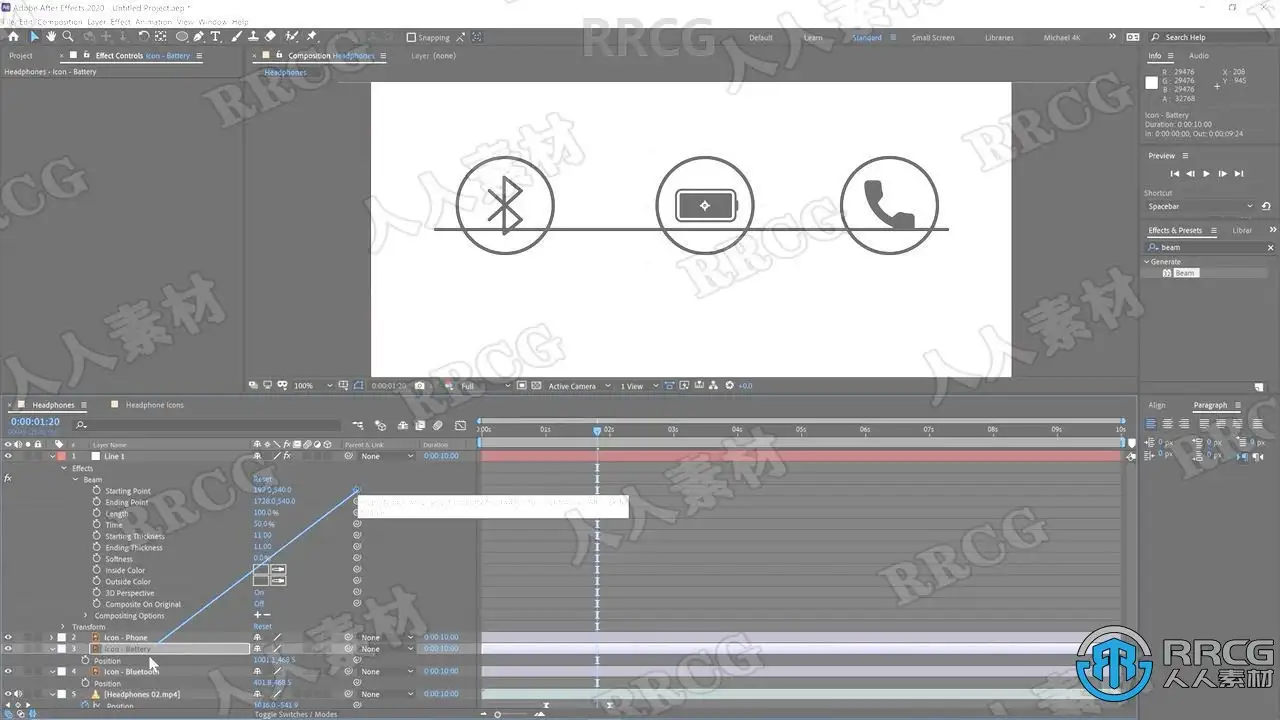1280x720 pixels.
Task: Select the Selection arrow tool
Action: 34,37
